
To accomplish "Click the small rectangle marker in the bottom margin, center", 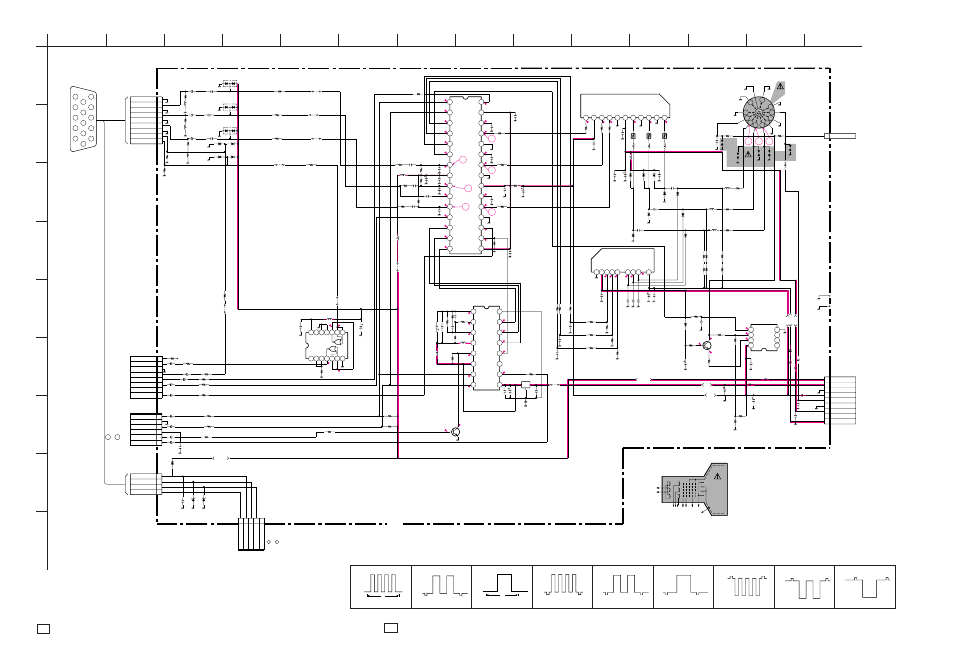I will point(391,628).
